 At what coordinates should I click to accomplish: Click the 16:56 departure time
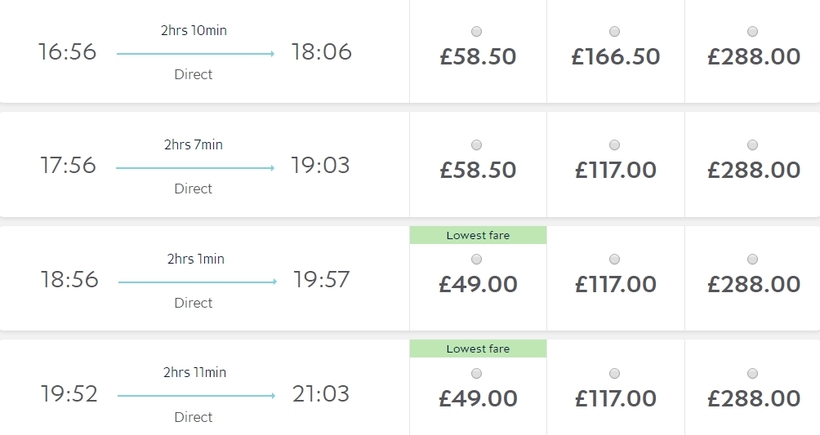(x=68, y=52)
